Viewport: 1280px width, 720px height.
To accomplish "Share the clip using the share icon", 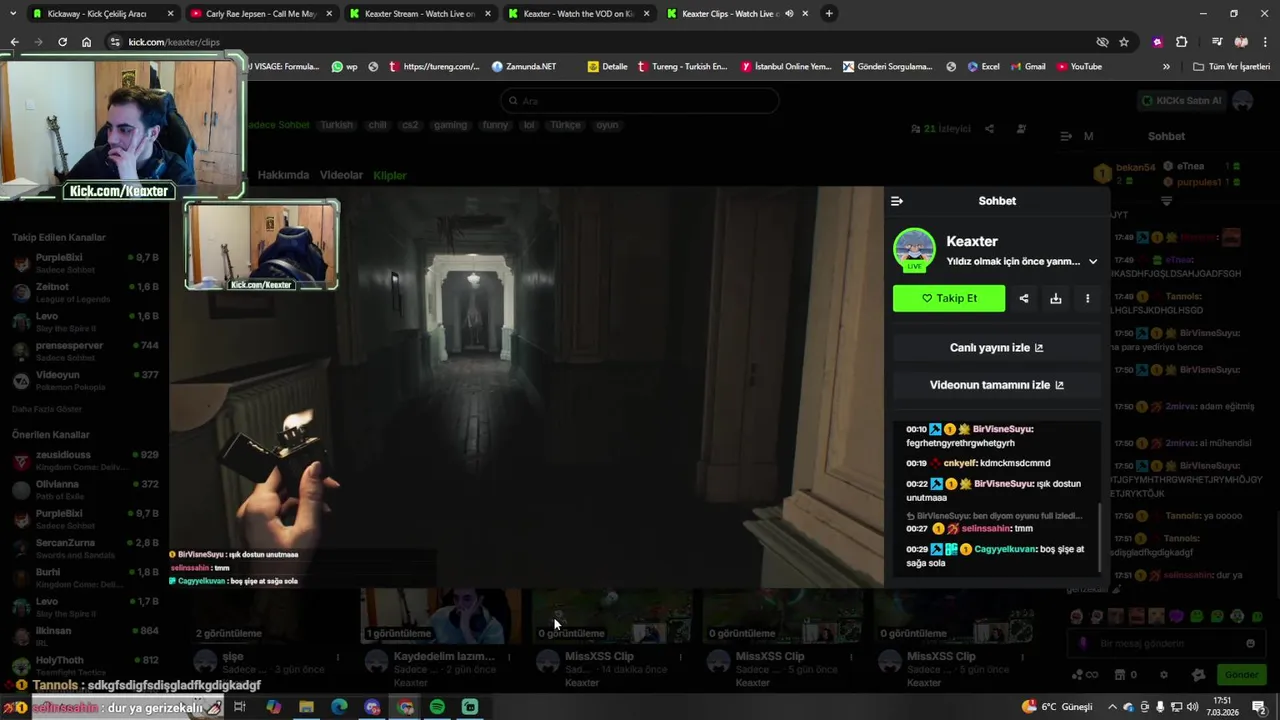I will (x=1023, y=298).
